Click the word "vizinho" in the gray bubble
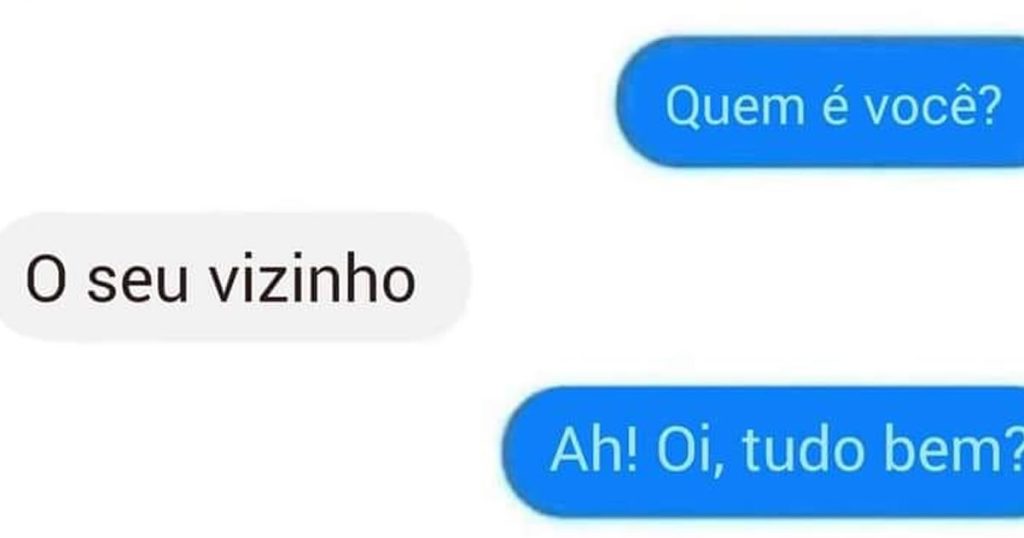The width and height of the screenshot is (1024, 538). point(312,279)
